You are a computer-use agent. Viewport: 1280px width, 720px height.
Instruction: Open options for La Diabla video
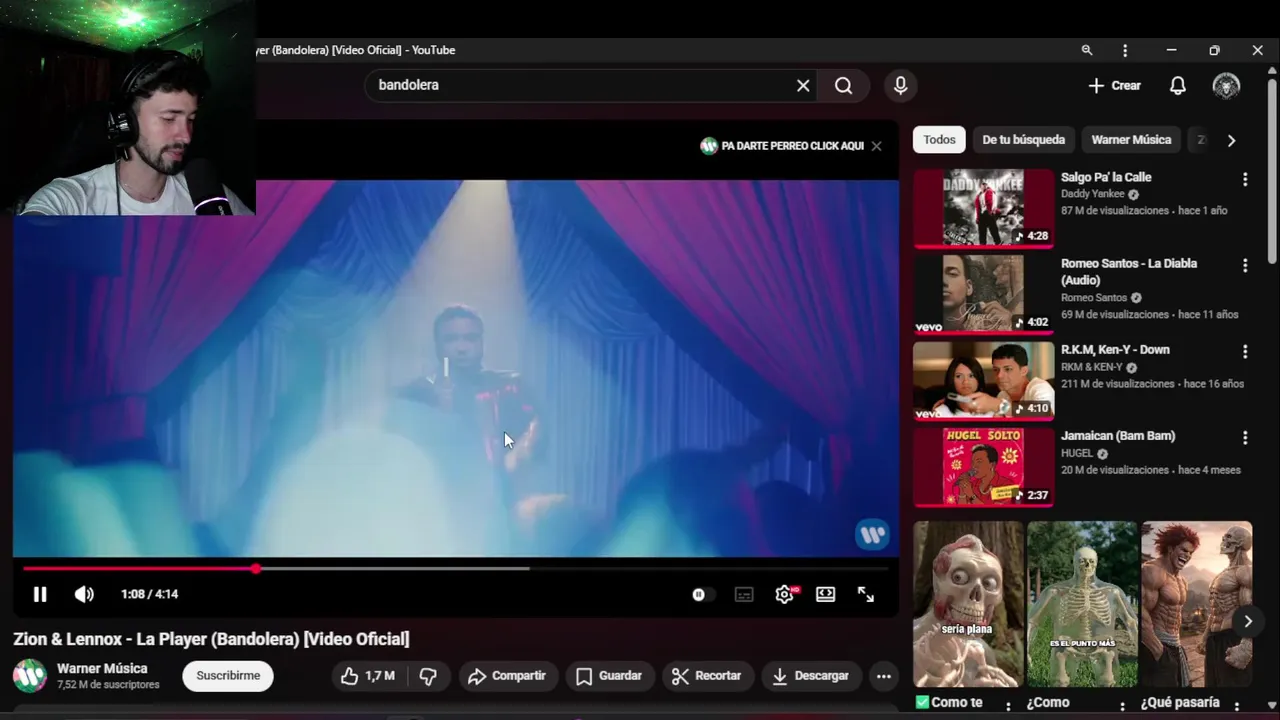[1245, 265]
